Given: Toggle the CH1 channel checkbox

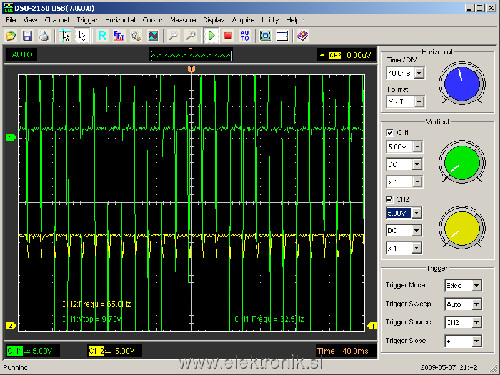Looking at the screenshot, I should pyautogui.click(x=389, y=133).
